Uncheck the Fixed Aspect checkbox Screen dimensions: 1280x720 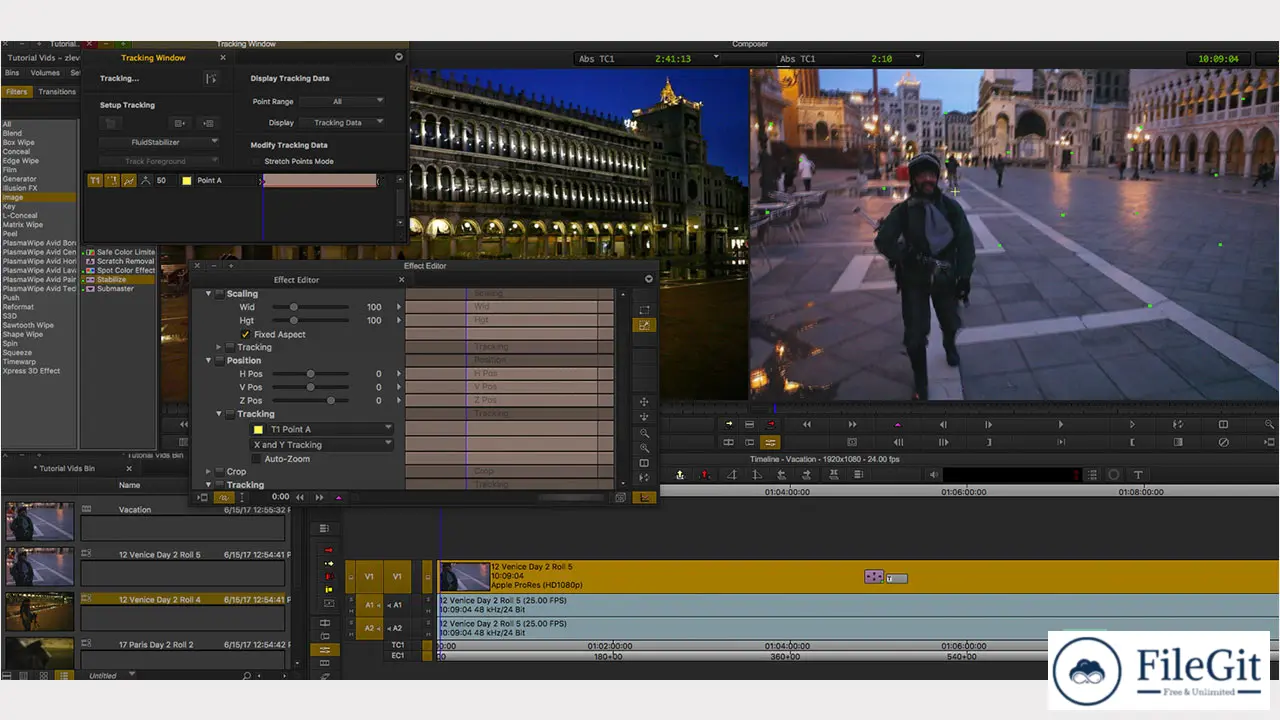click(x=246, y=334)
